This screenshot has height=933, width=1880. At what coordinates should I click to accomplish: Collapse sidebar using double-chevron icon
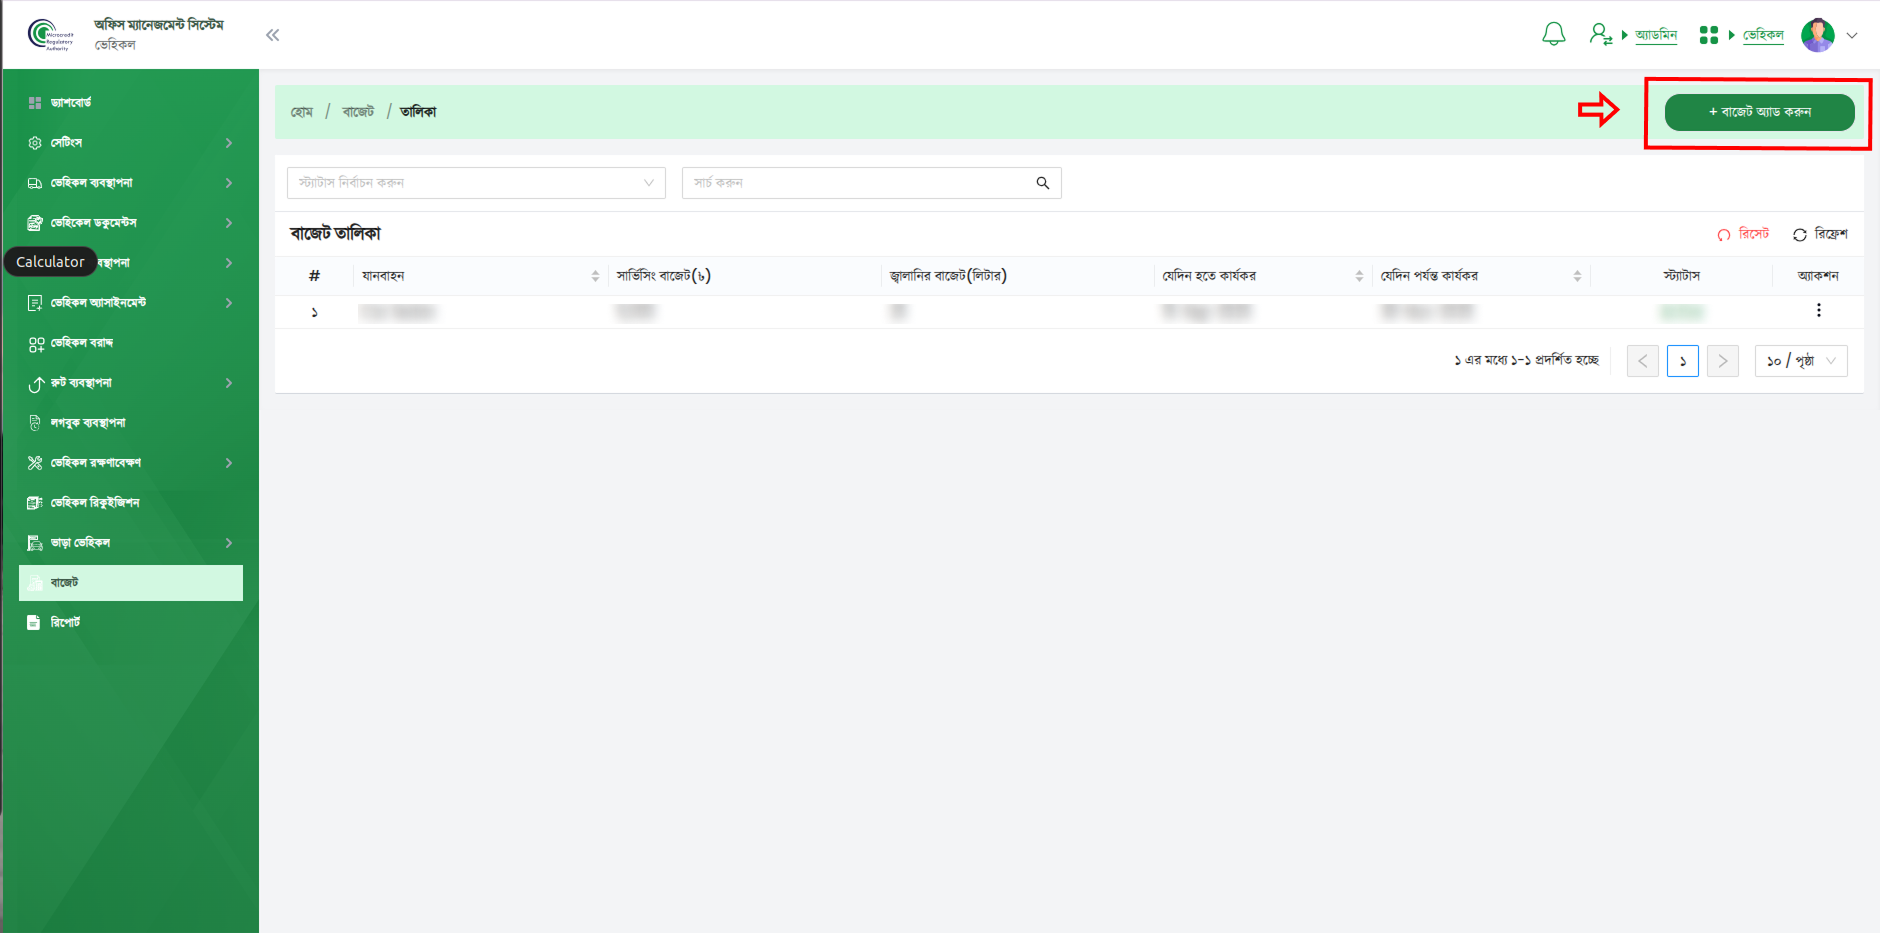click(272, 35)
